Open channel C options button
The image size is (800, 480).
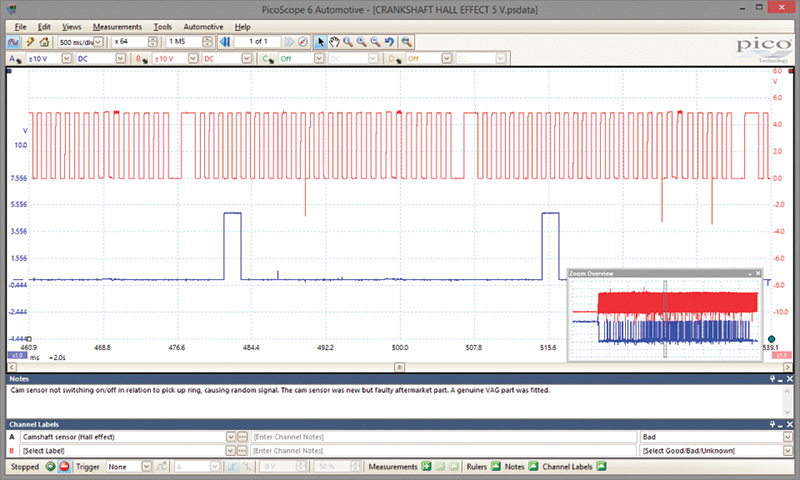tap(268, 59)
